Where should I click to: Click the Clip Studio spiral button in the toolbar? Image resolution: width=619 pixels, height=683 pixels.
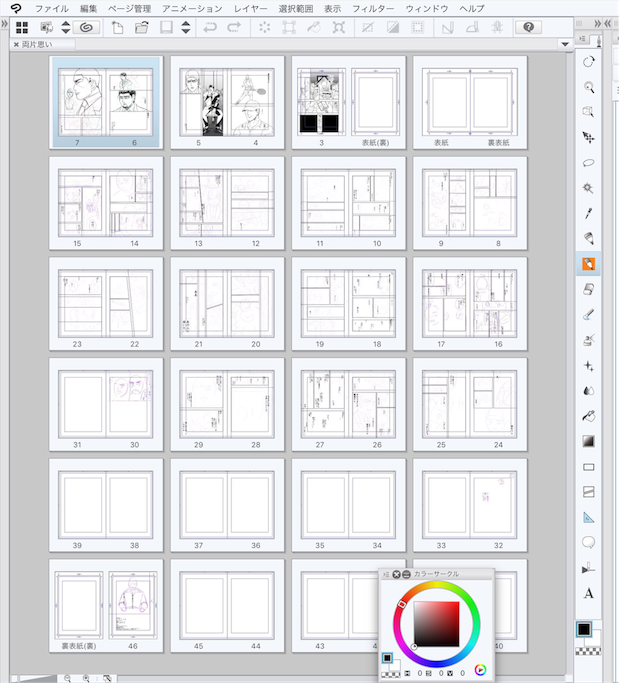tap(86, 27)
